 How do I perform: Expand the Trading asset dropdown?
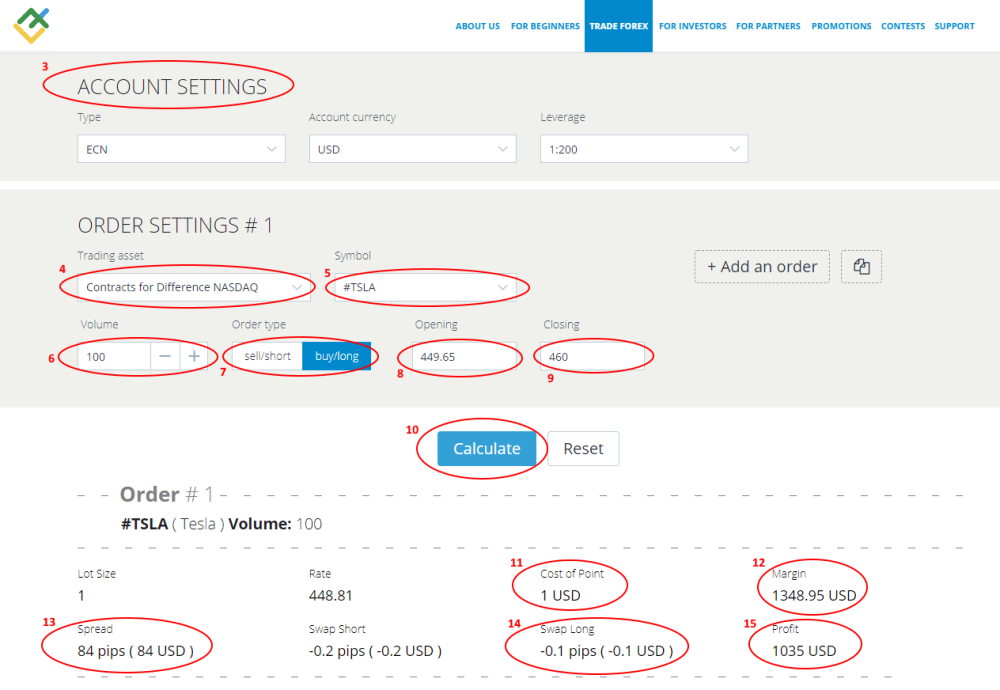click(x=183, y=288)
